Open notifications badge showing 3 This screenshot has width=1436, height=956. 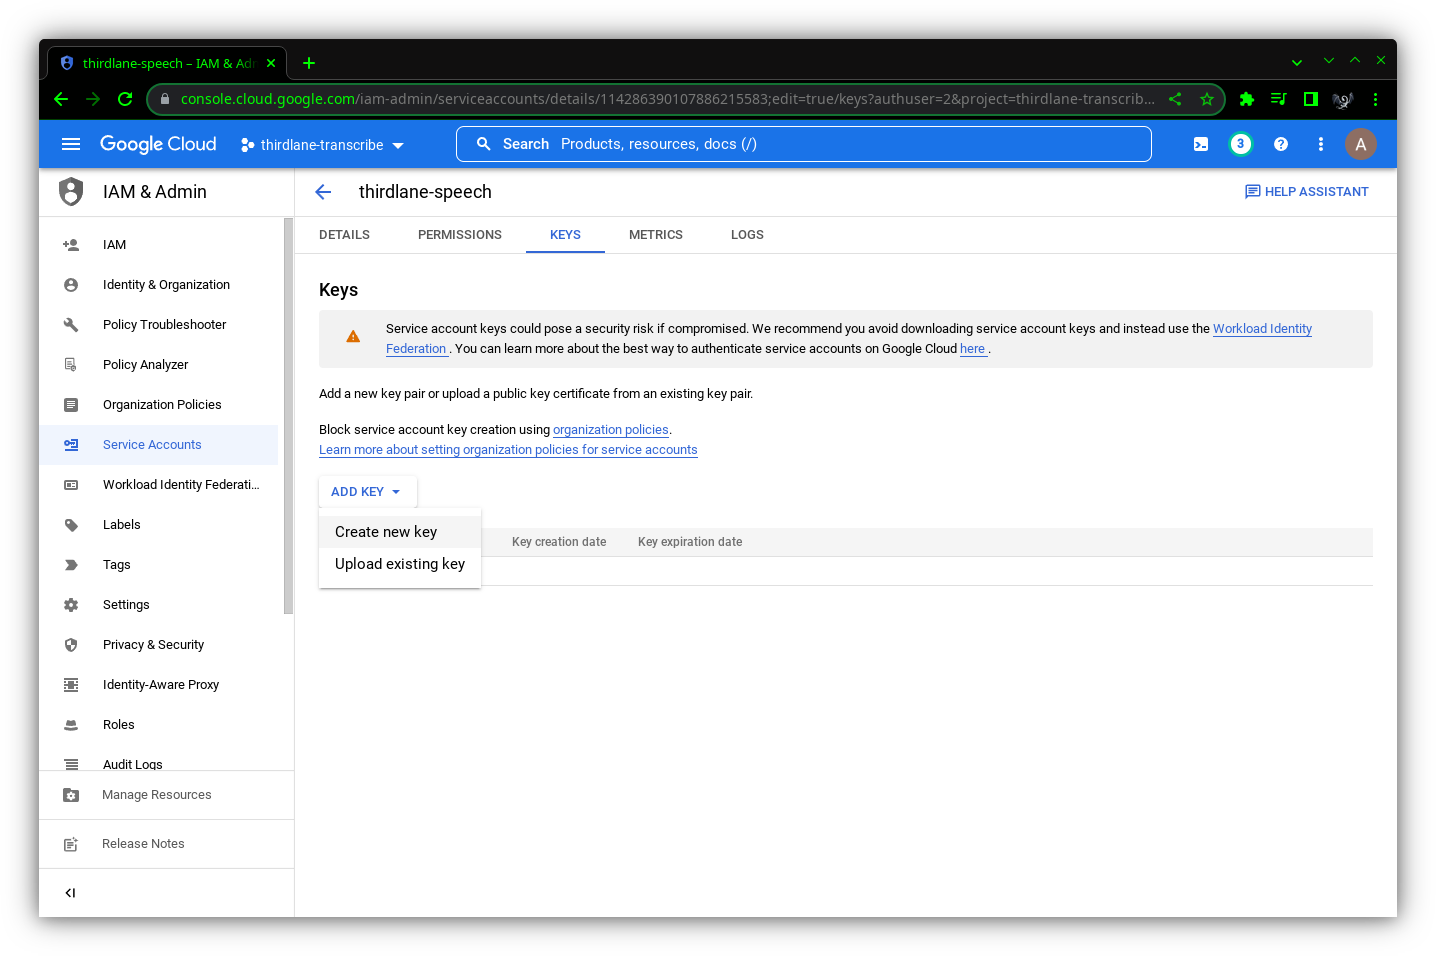(x=1240, y=144)
